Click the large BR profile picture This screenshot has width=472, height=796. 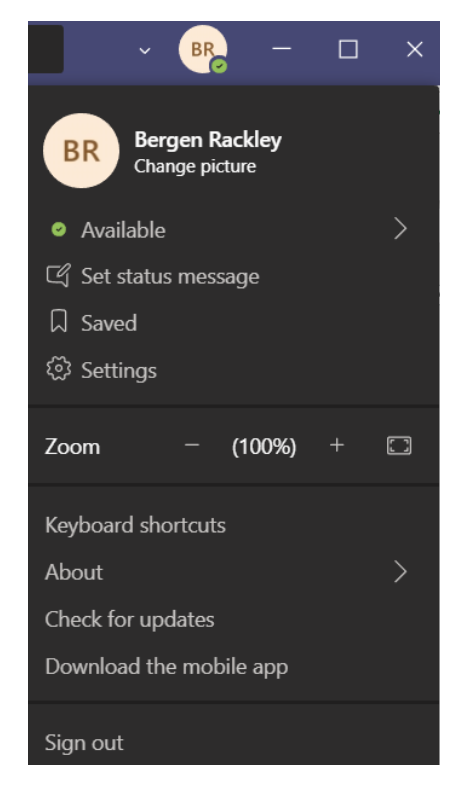point(81,151)
